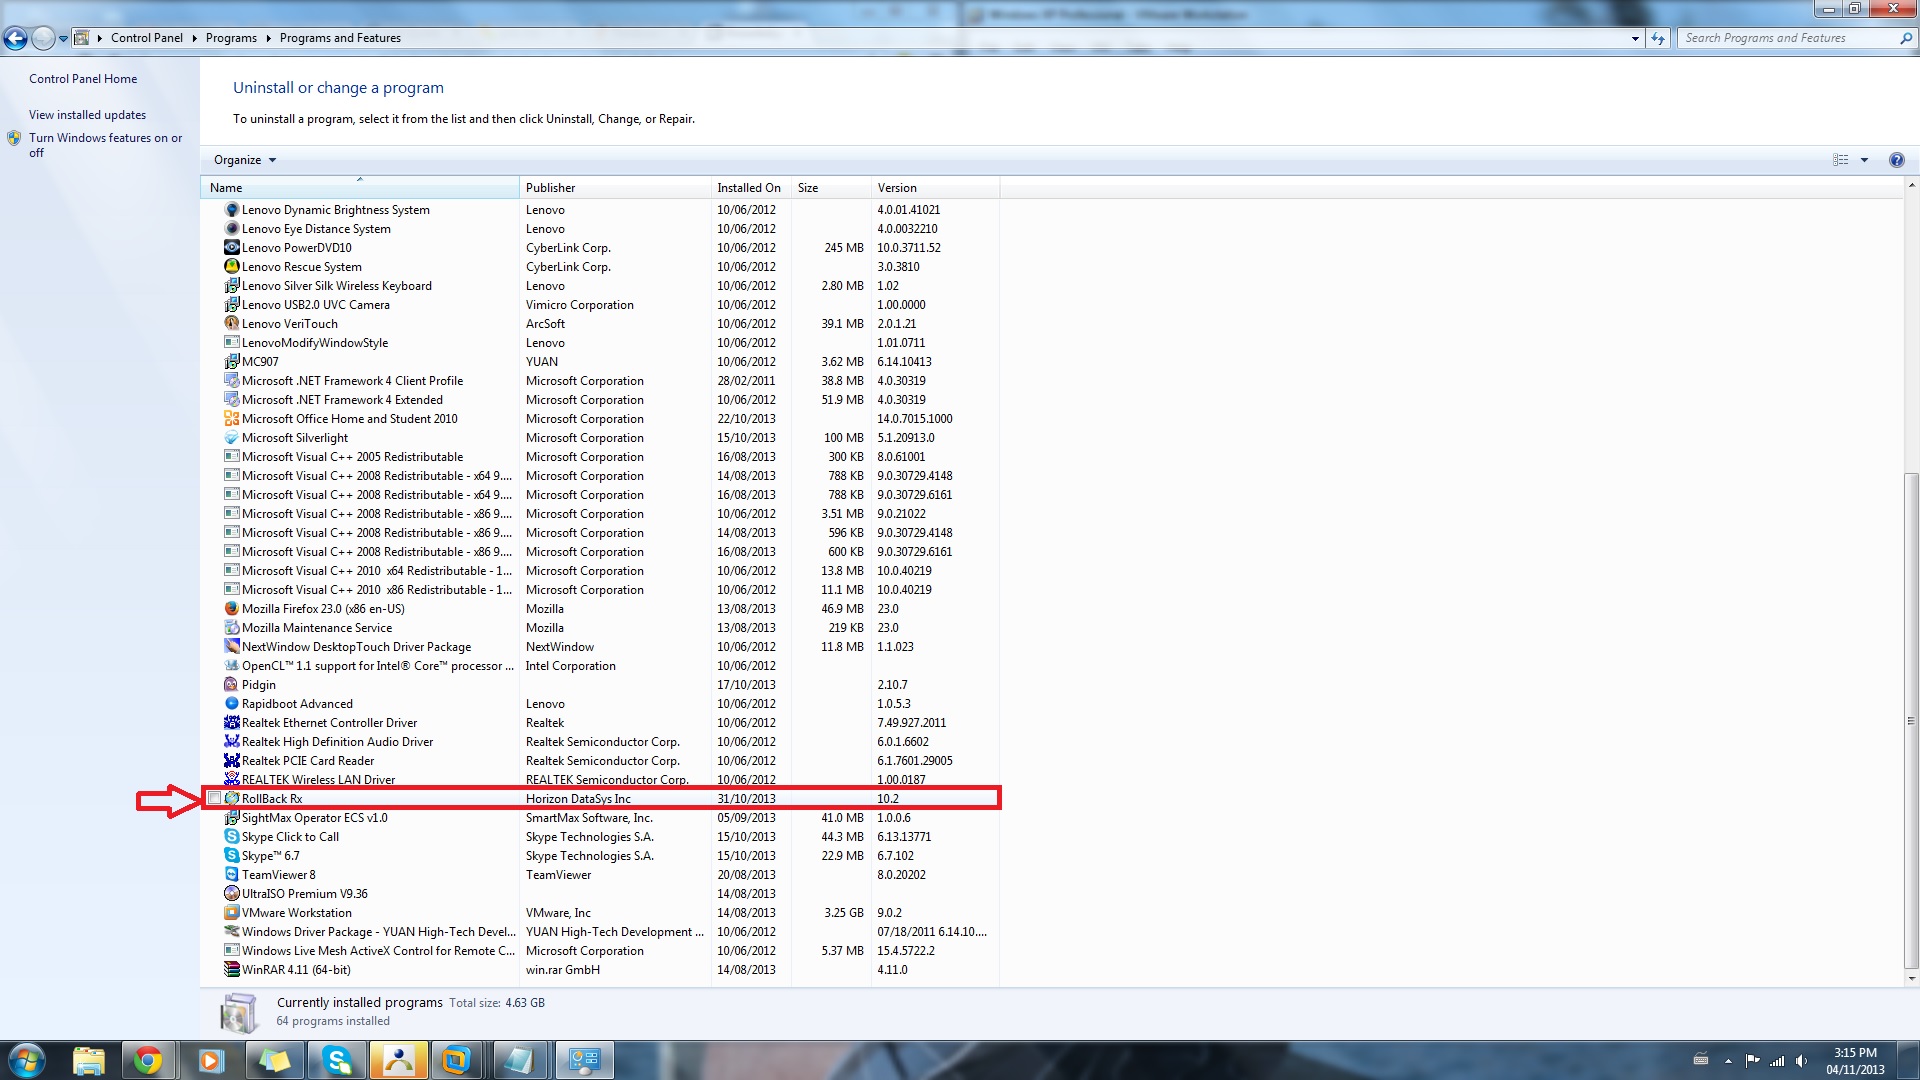Image resolution: width=1920 pixels, height=1080 pixels.
Task: Click the network signal tray icon
Action: 1777,1061
